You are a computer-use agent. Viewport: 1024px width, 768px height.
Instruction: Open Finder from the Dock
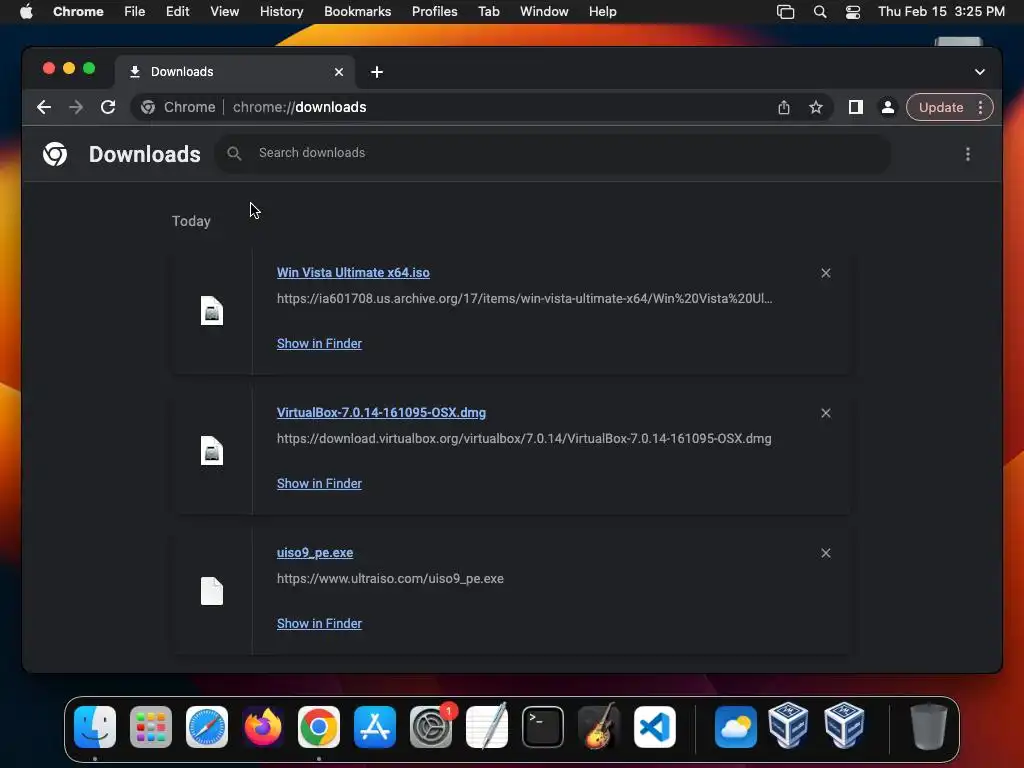point(95,727)
